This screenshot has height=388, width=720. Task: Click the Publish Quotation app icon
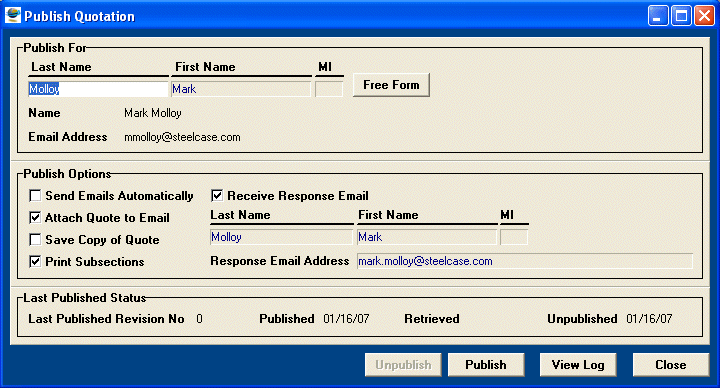click(13, 16)
